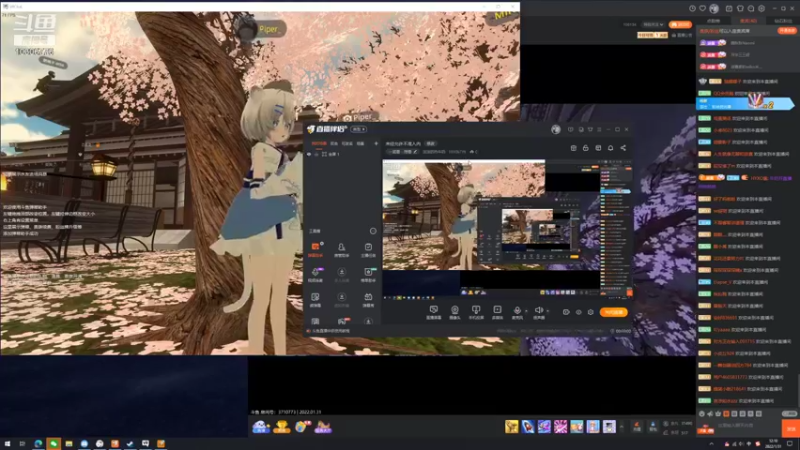Open speaker dropdown arrow beside speaker icon

[547, 311]
